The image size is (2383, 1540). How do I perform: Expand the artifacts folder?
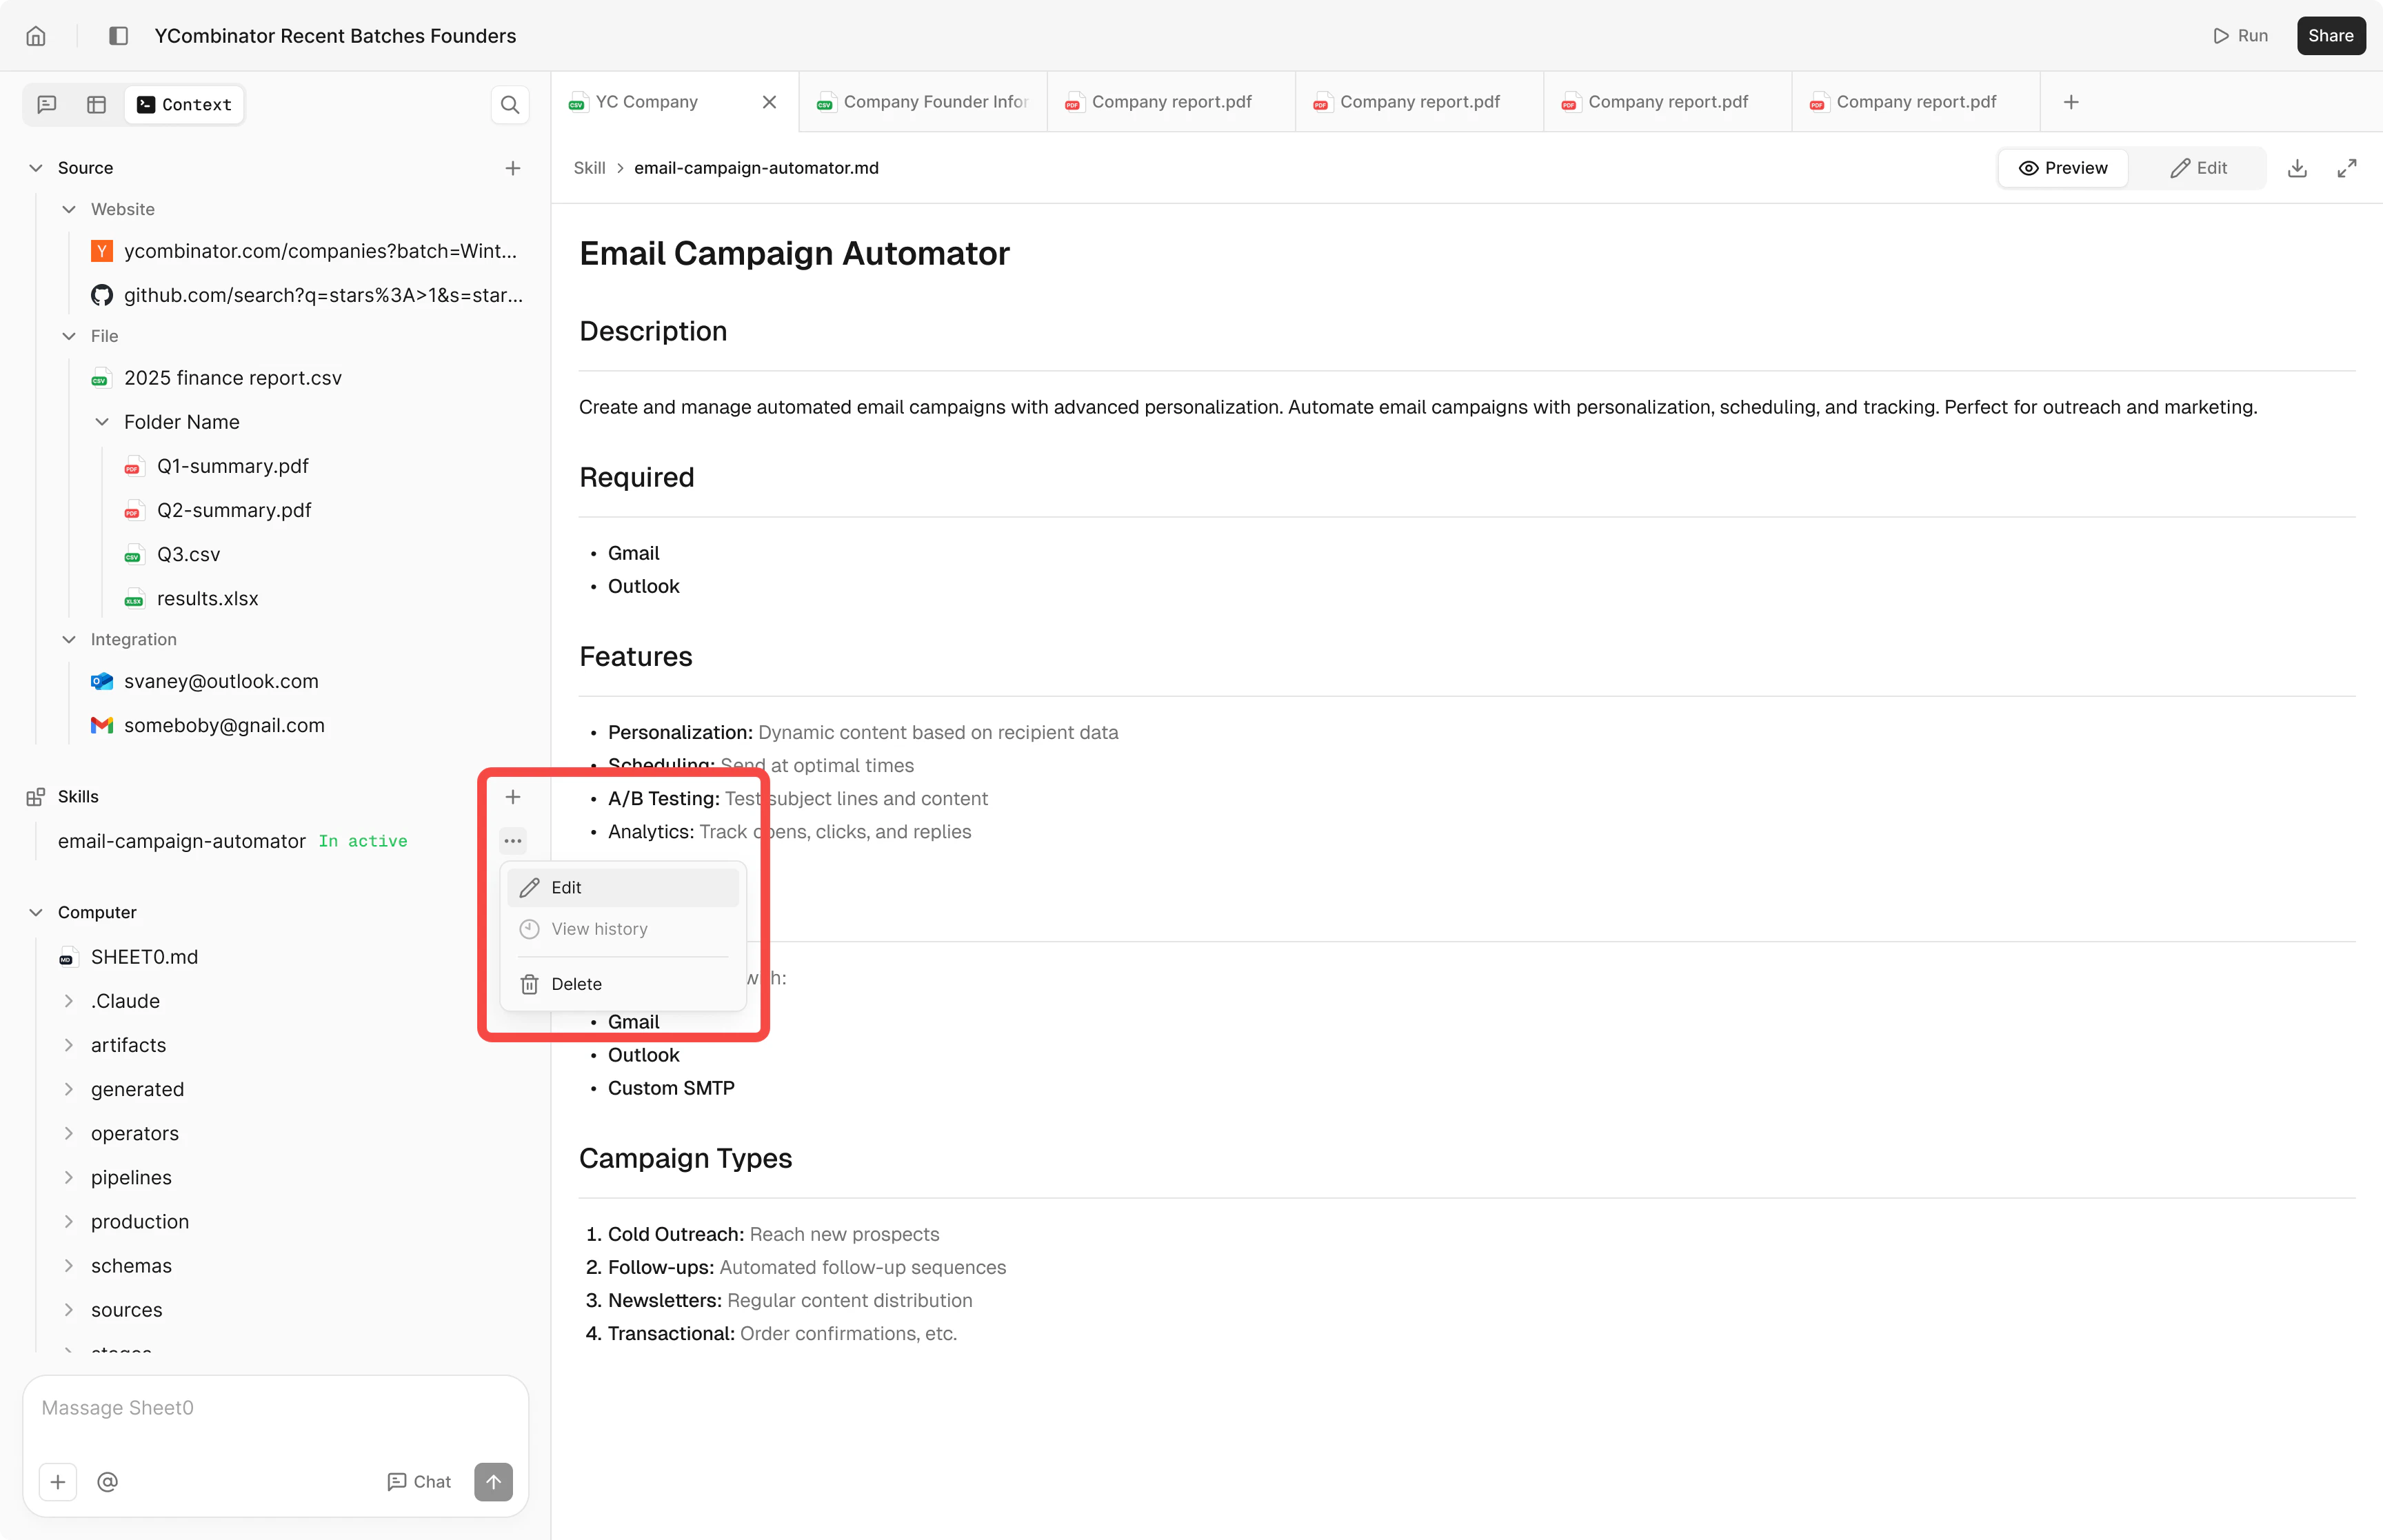69,1045
